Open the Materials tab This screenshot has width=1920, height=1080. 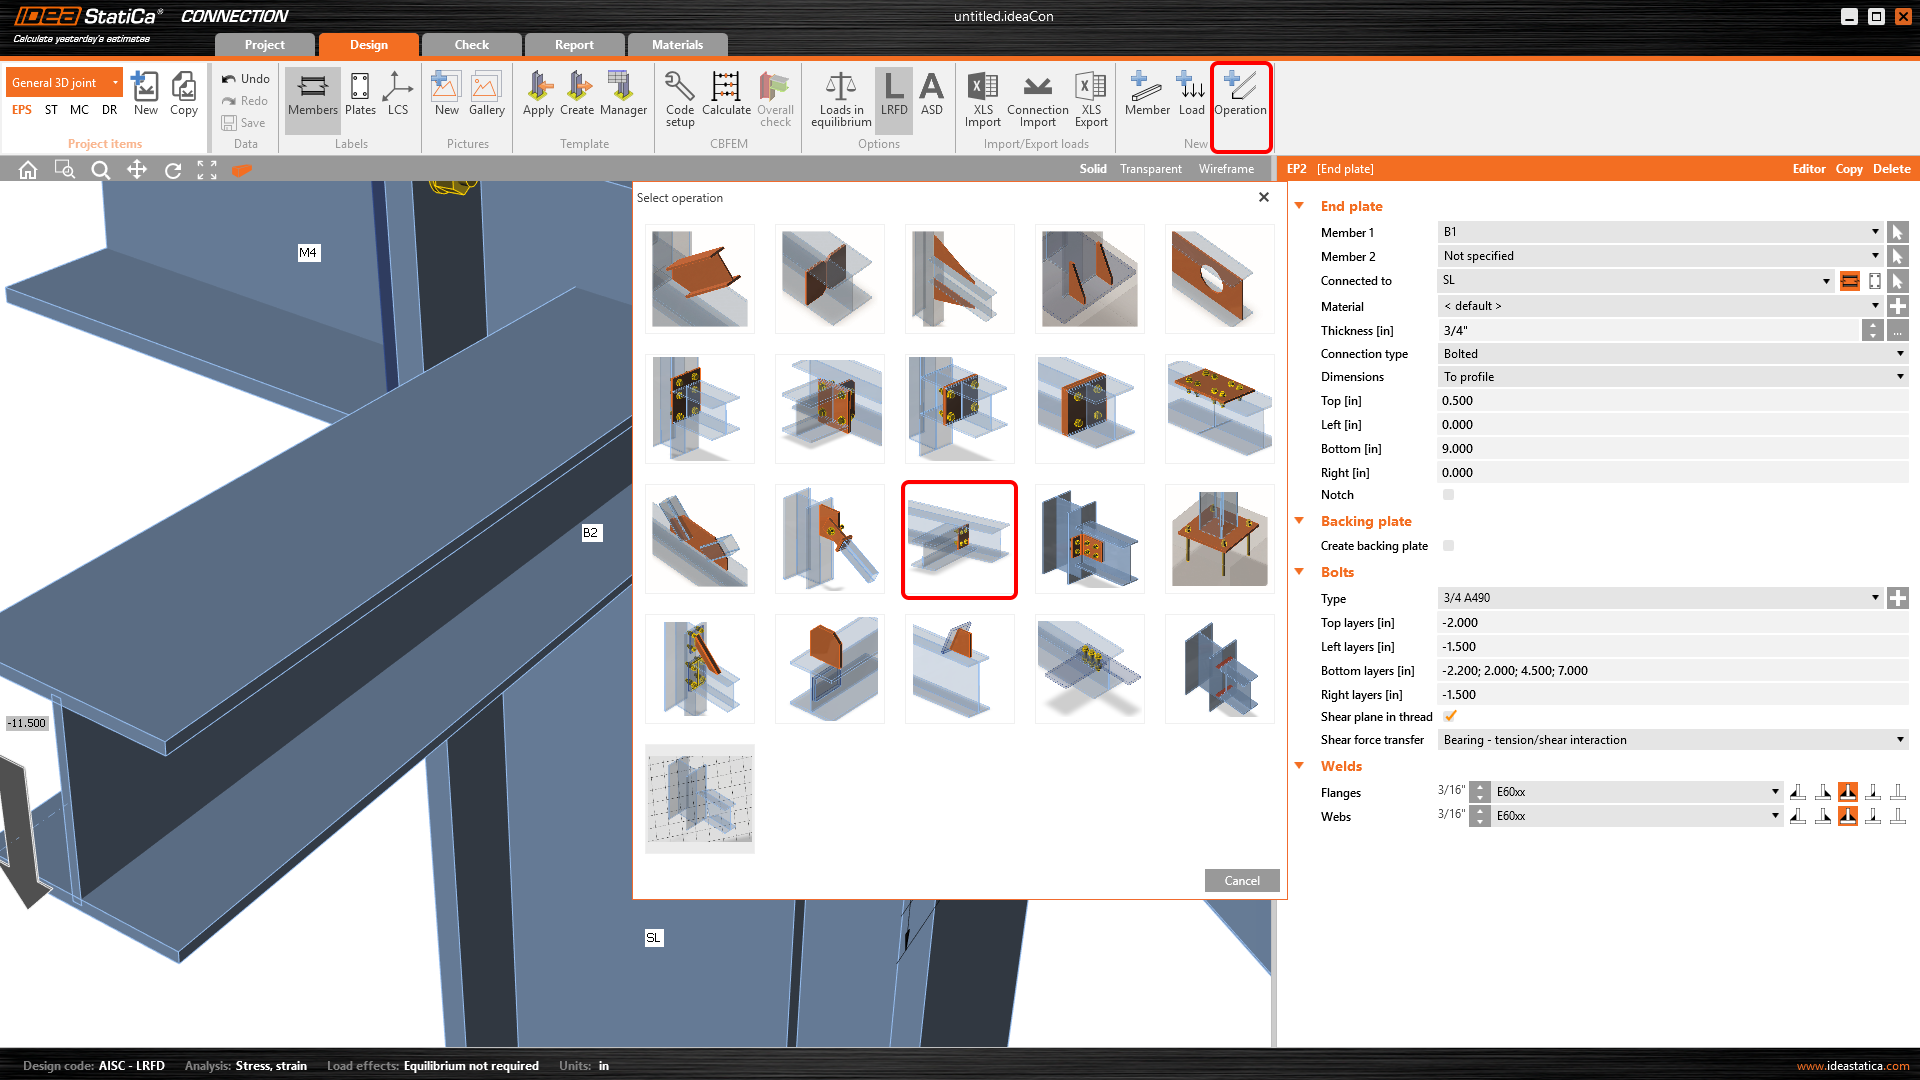677,45
